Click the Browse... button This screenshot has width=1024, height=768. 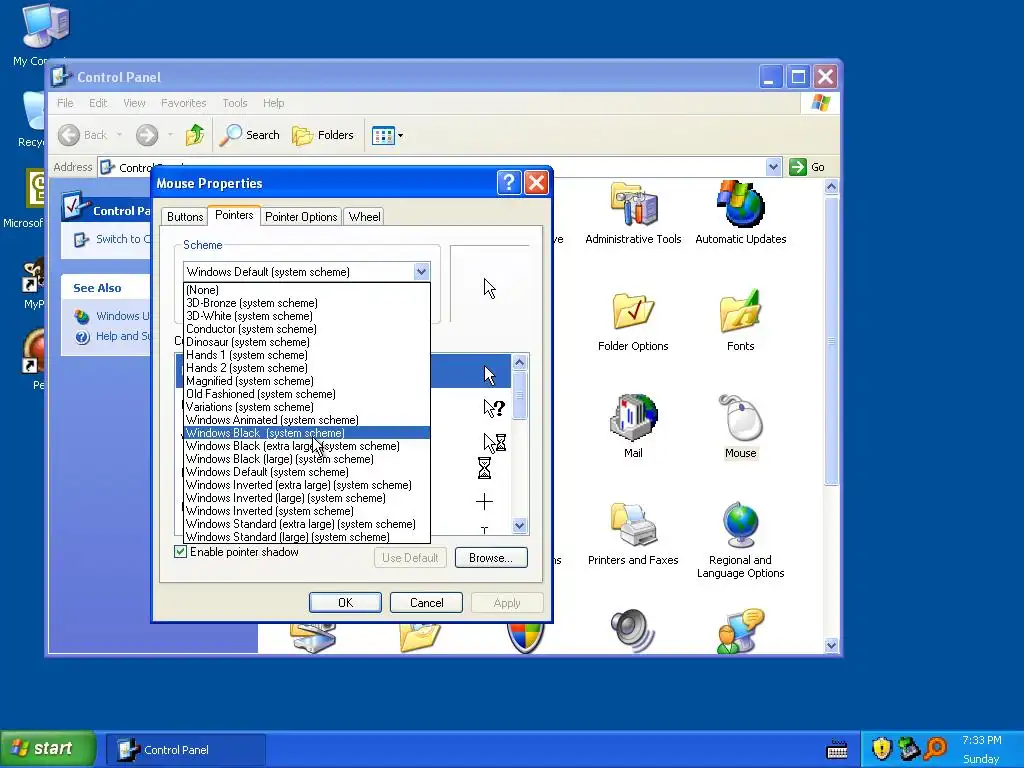[x=491, y=558]
